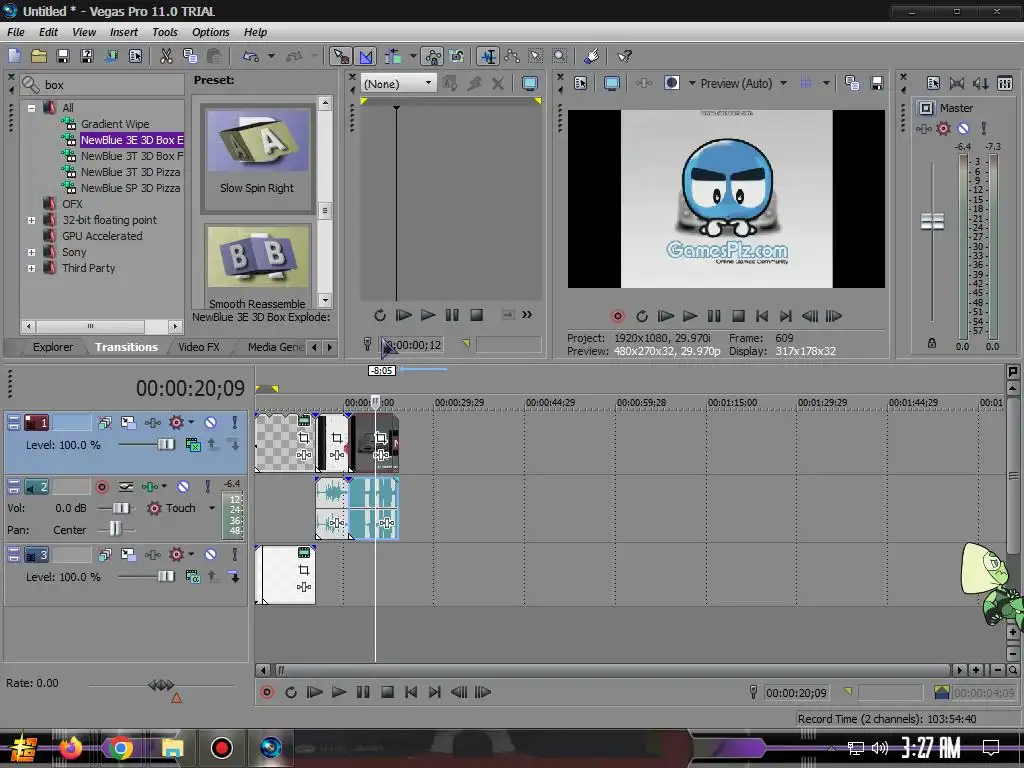The height and width of the screenshot is (768, 1024).
Task: Open the preview overlays grid dropdown arrow
Action: click(x=826, y=83)
